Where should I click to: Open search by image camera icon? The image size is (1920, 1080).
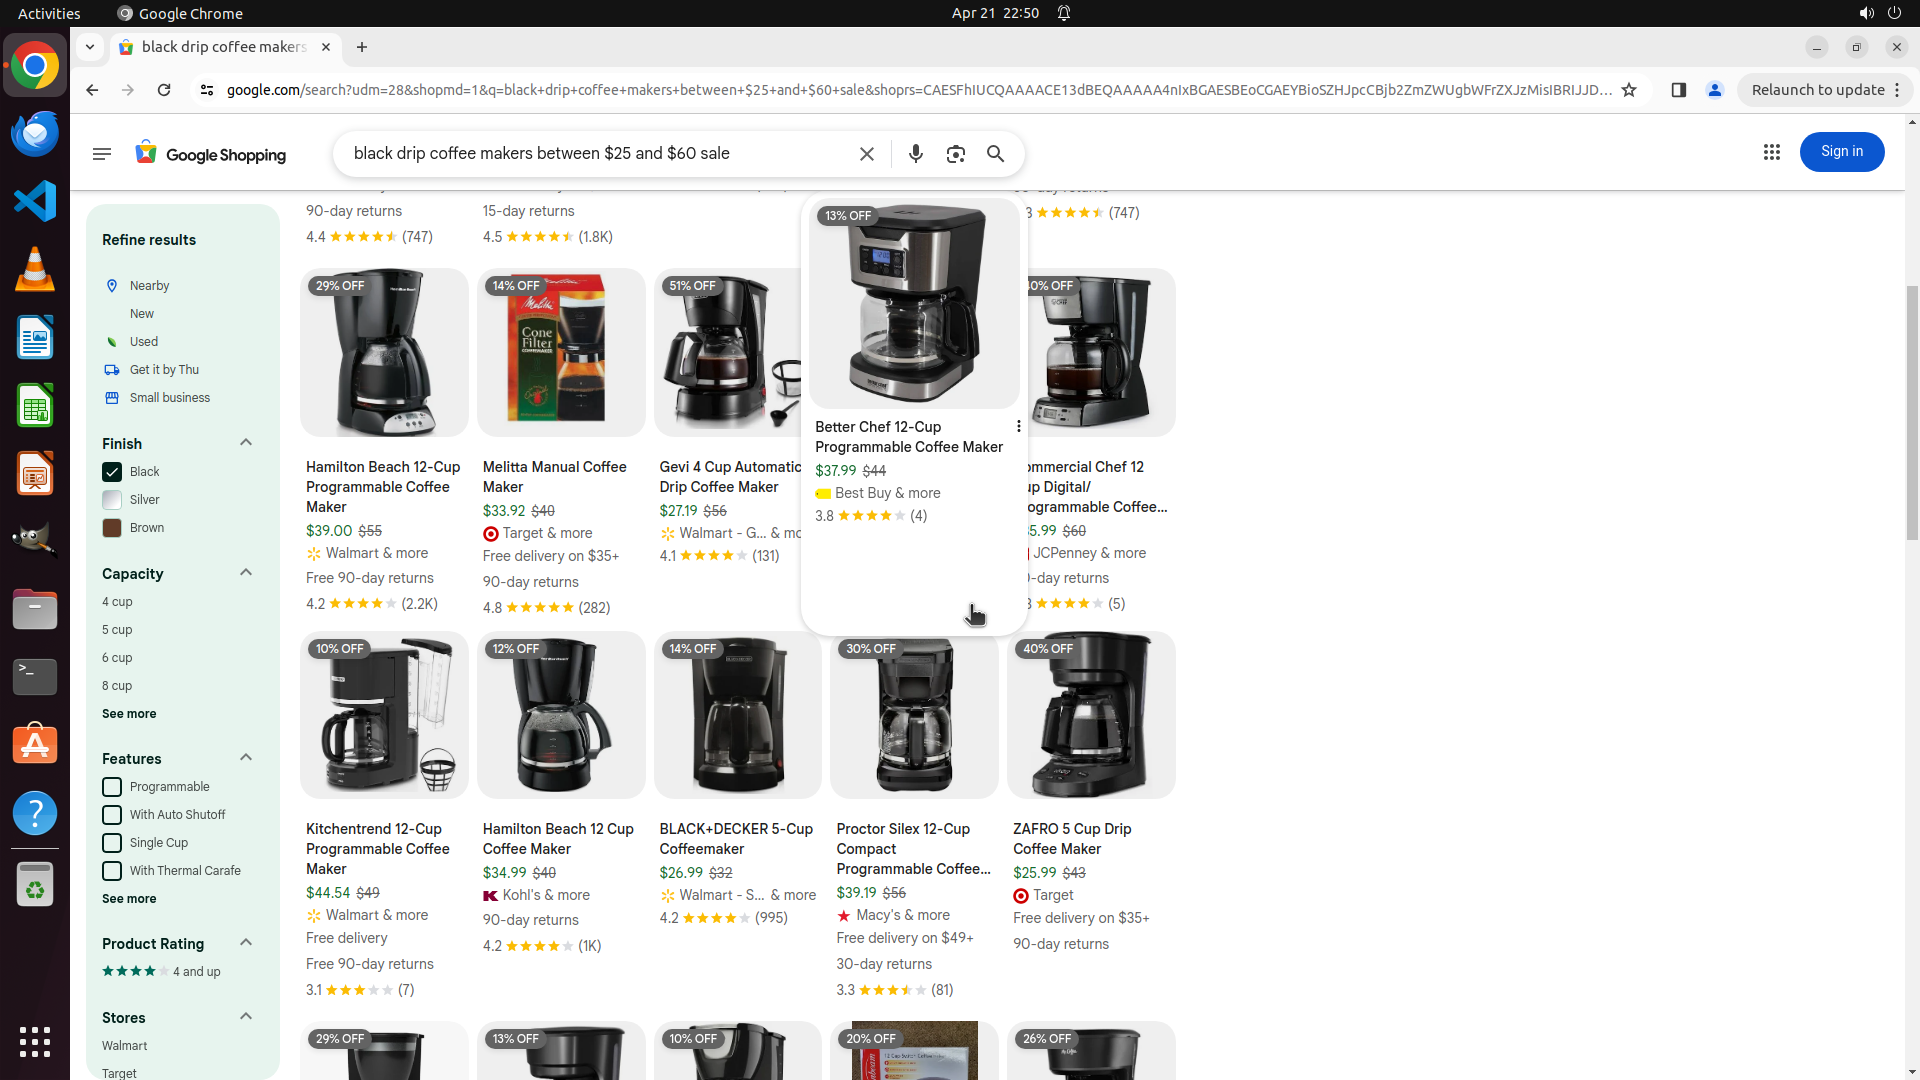point(955,154)
